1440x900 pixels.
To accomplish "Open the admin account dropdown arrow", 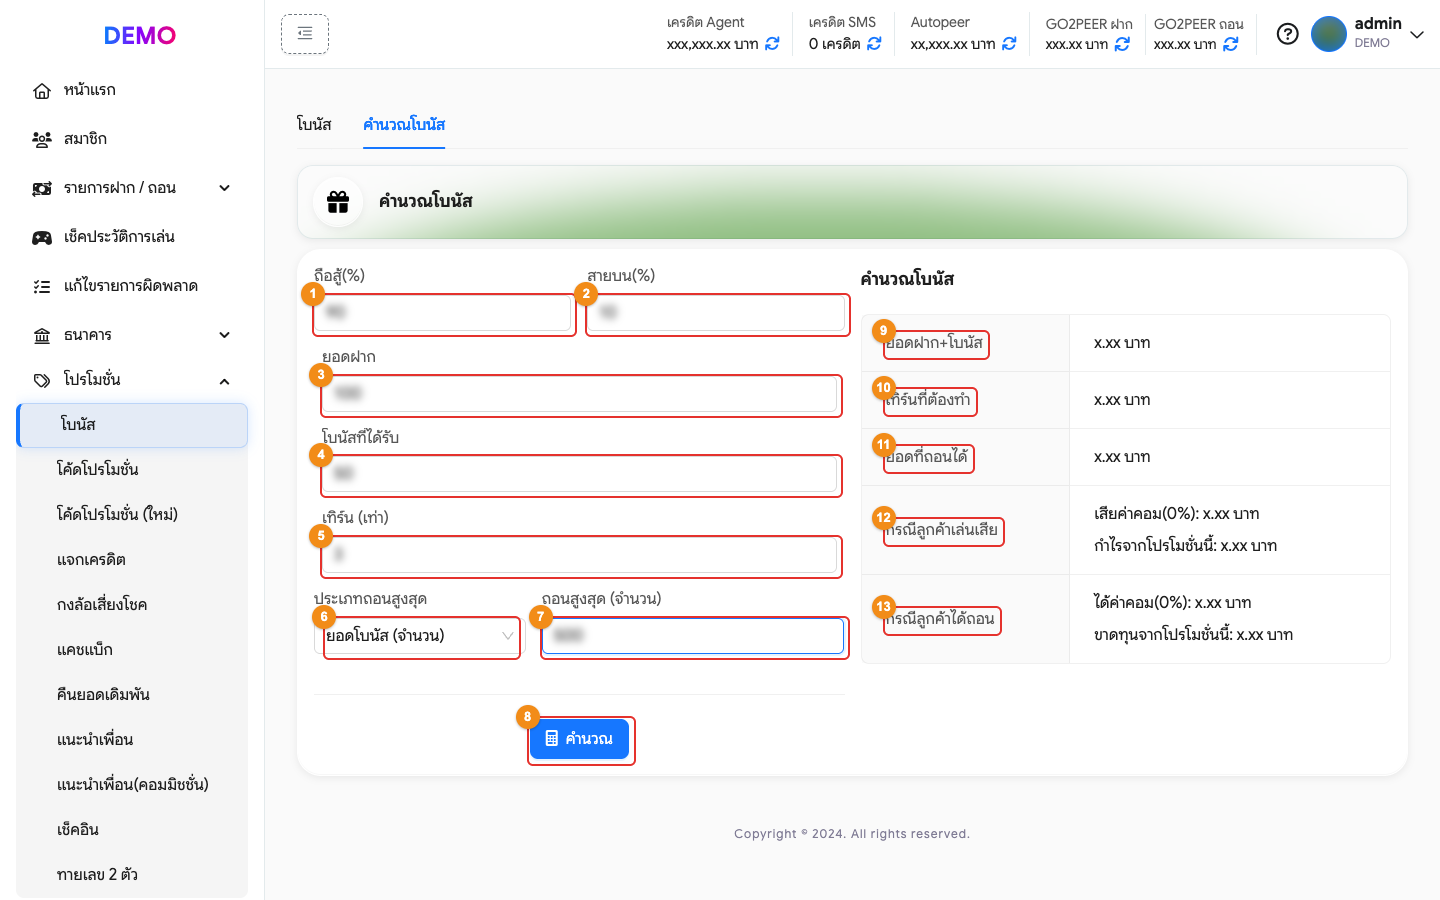I will click(1417, 34).
